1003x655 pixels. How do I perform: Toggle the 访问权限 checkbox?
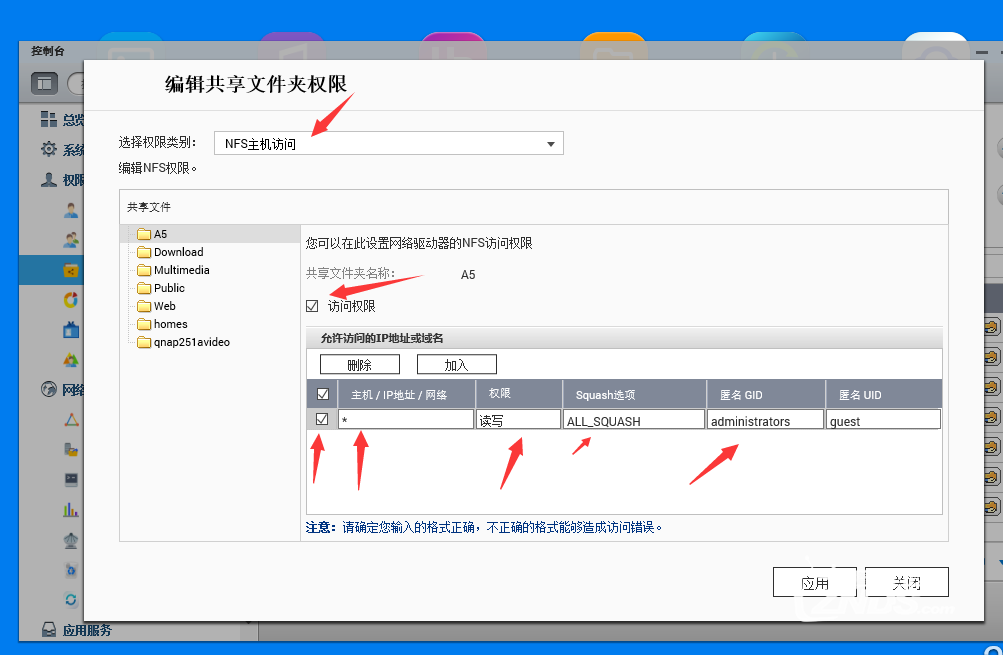pyautogui.click(x=312, y=306)
